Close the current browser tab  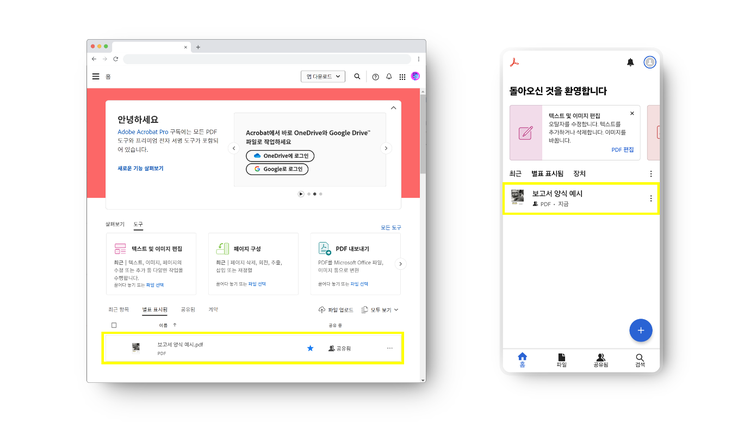pos(186,47)
